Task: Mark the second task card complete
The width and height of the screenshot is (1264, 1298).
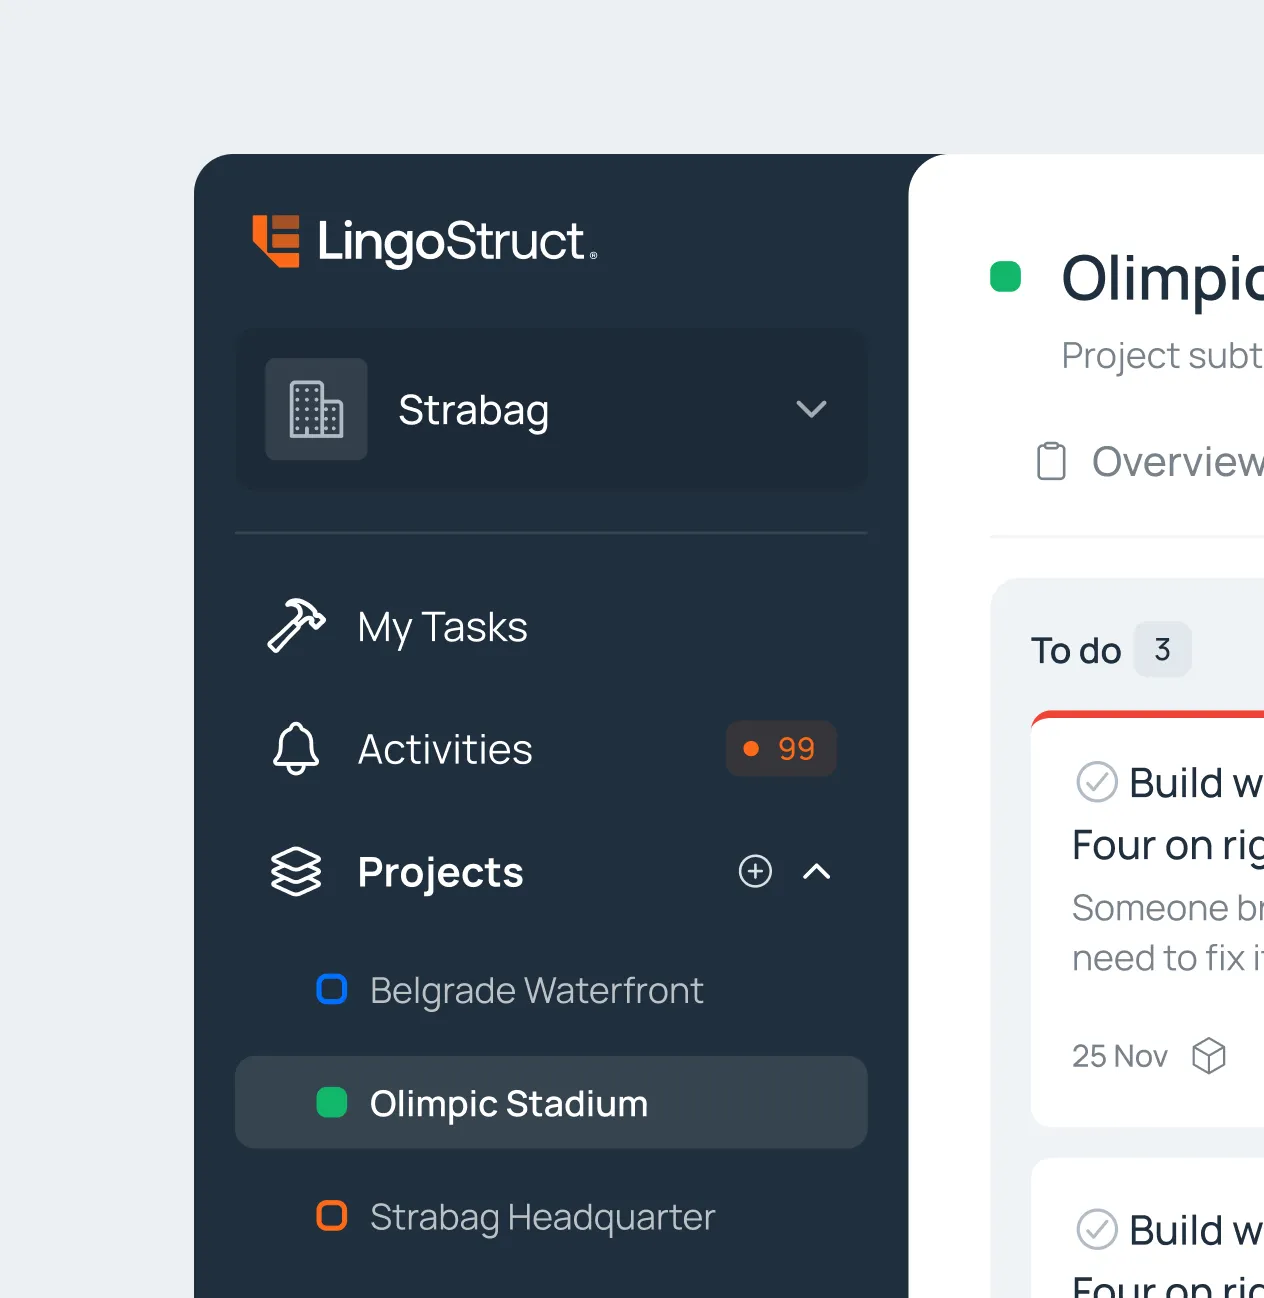Action: pyautogui.click(x=1096, y=1229)
